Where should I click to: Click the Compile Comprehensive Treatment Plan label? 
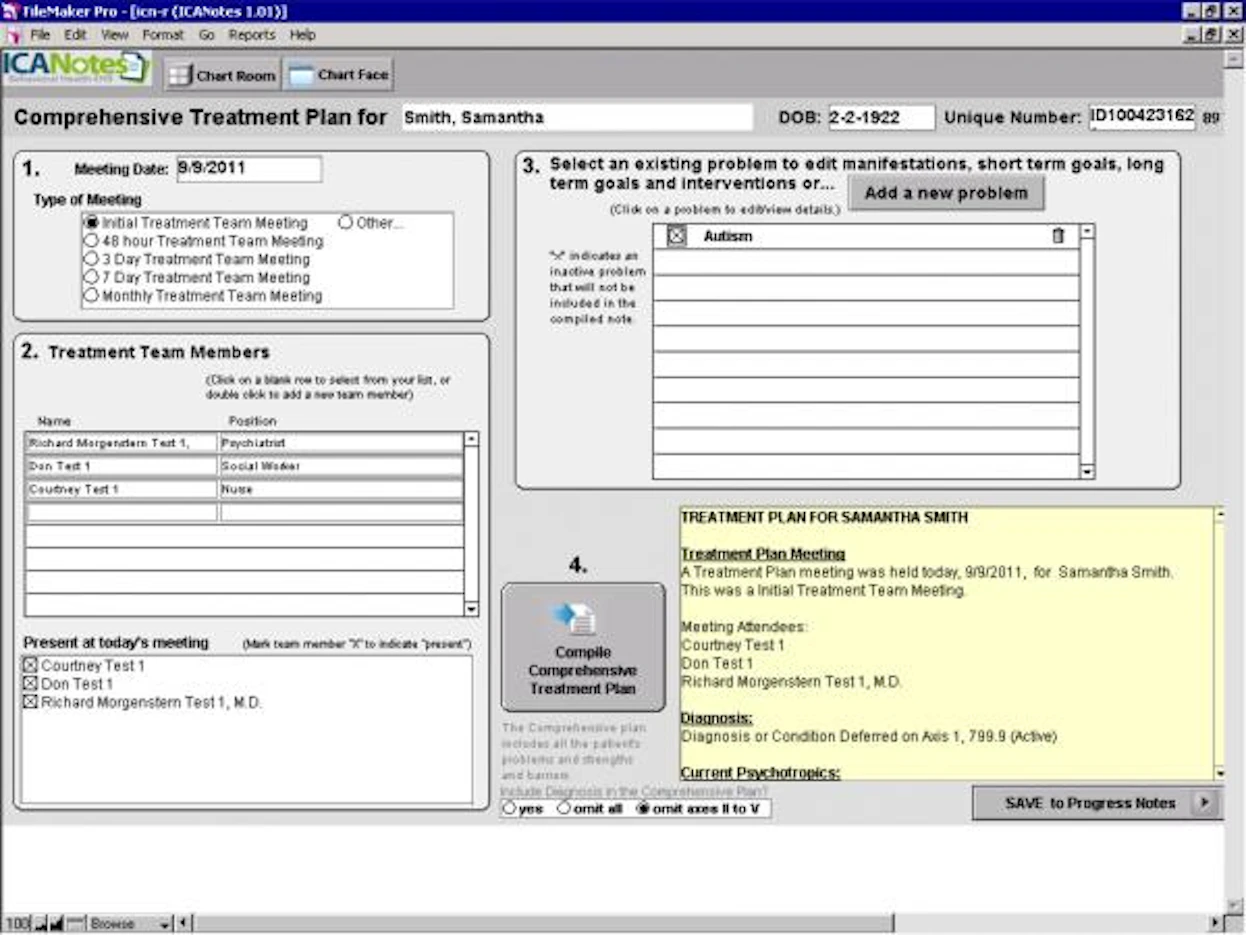click(x=583, y=670)
